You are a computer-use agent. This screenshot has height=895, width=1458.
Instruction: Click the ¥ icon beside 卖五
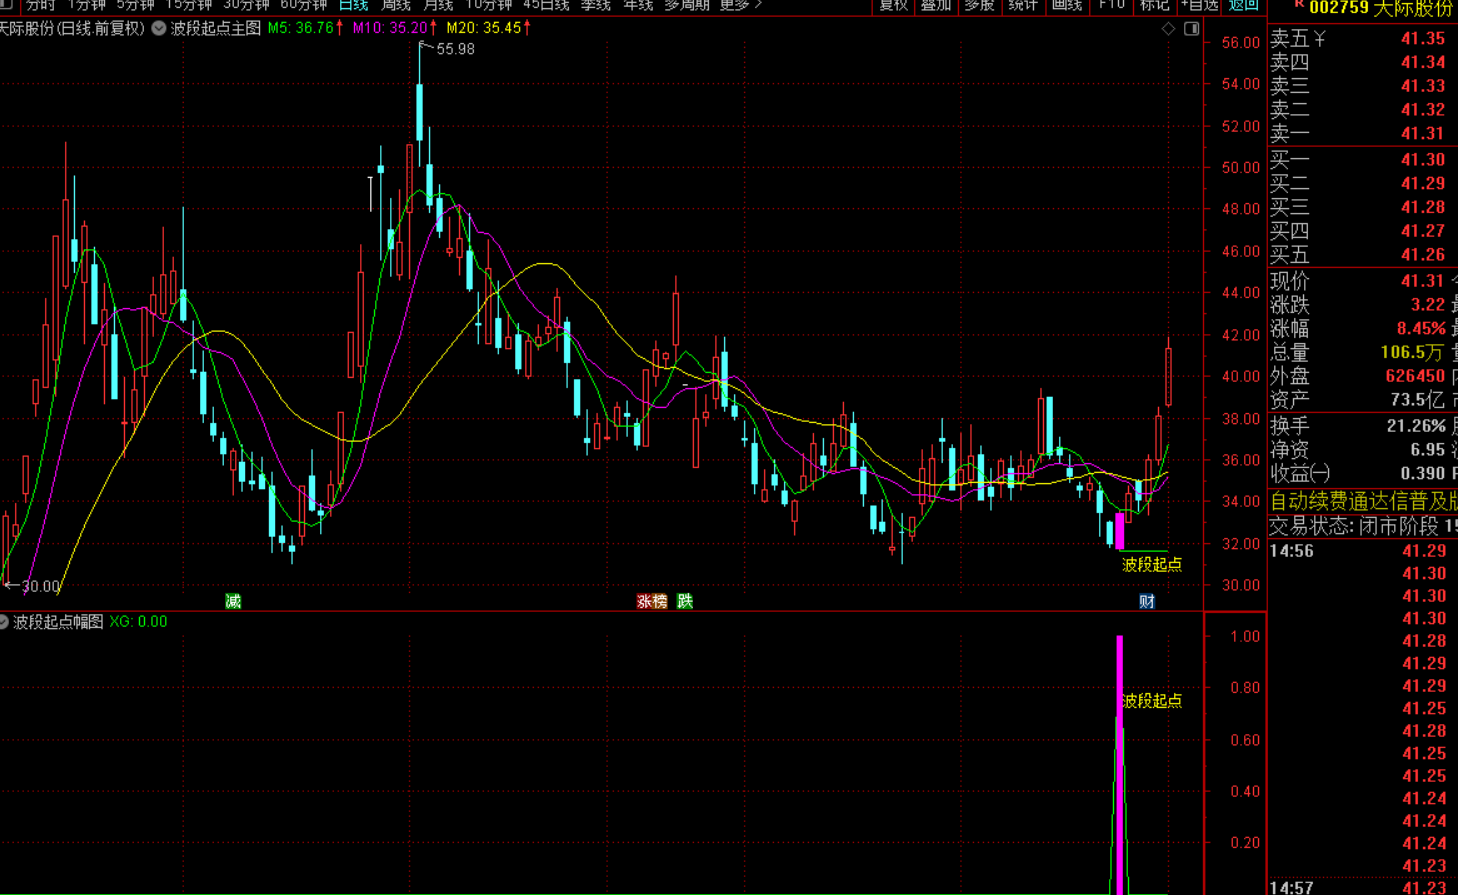pos(1319,39)
